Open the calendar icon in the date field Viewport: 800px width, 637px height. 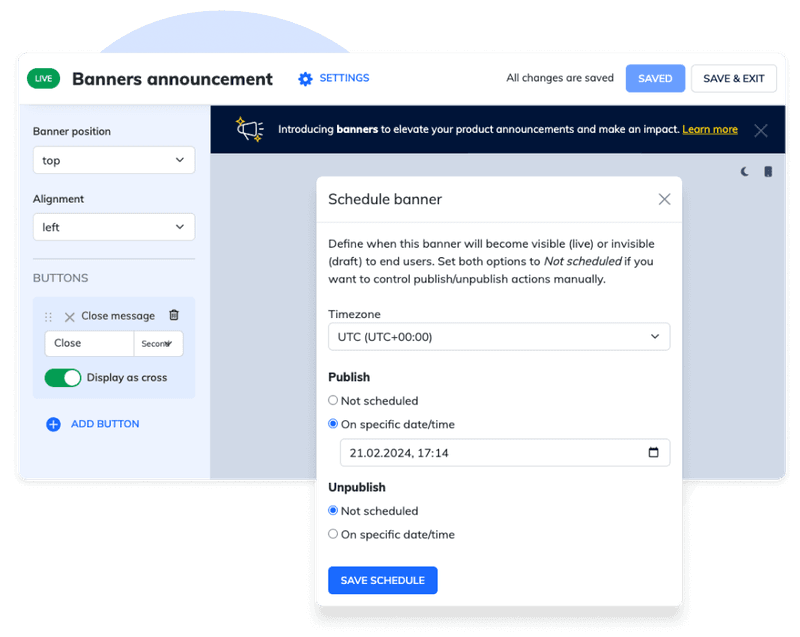pos(655,452)
